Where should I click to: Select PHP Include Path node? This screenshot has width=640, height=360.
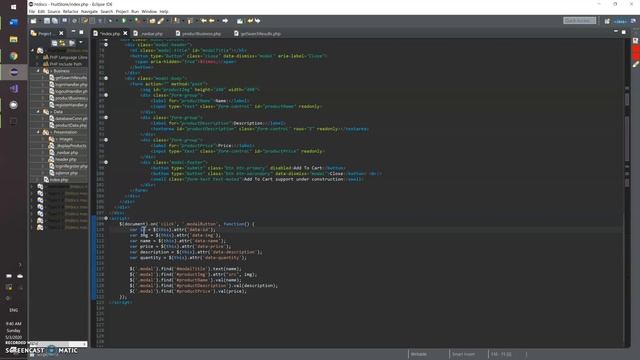coord(63,64)
